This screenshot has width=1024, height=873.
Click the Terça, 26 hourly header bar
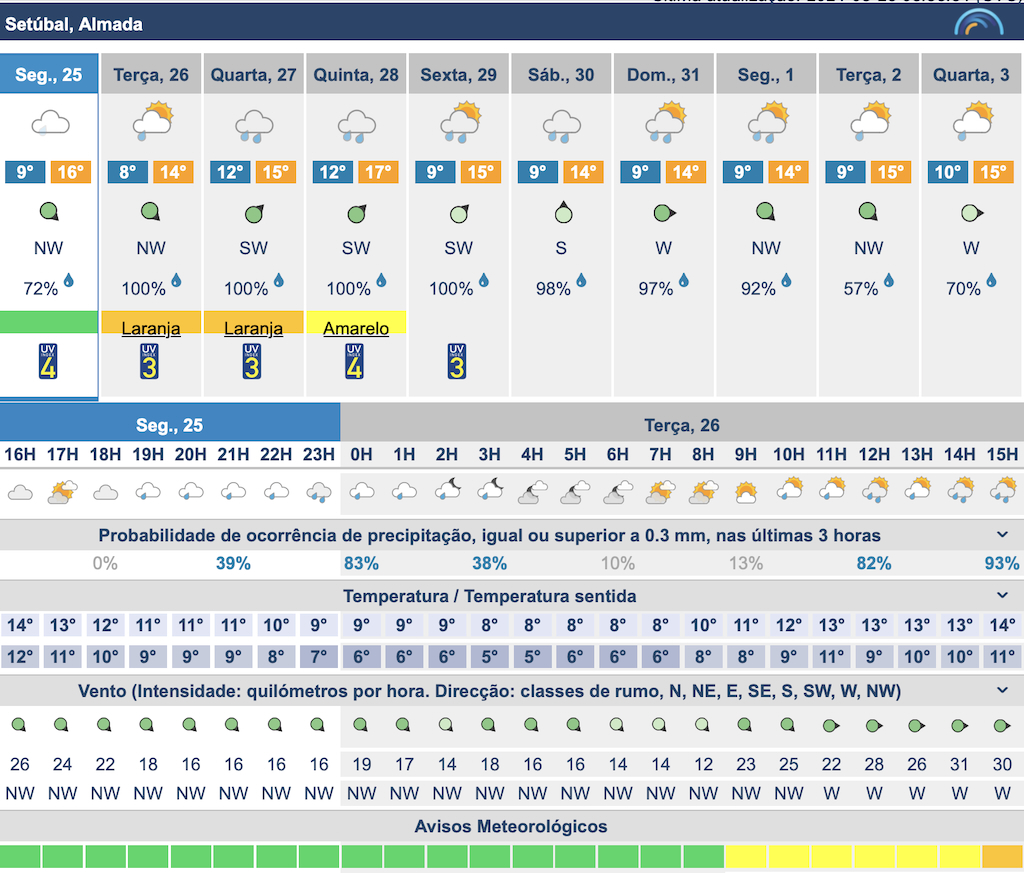[x=682, y=426]
